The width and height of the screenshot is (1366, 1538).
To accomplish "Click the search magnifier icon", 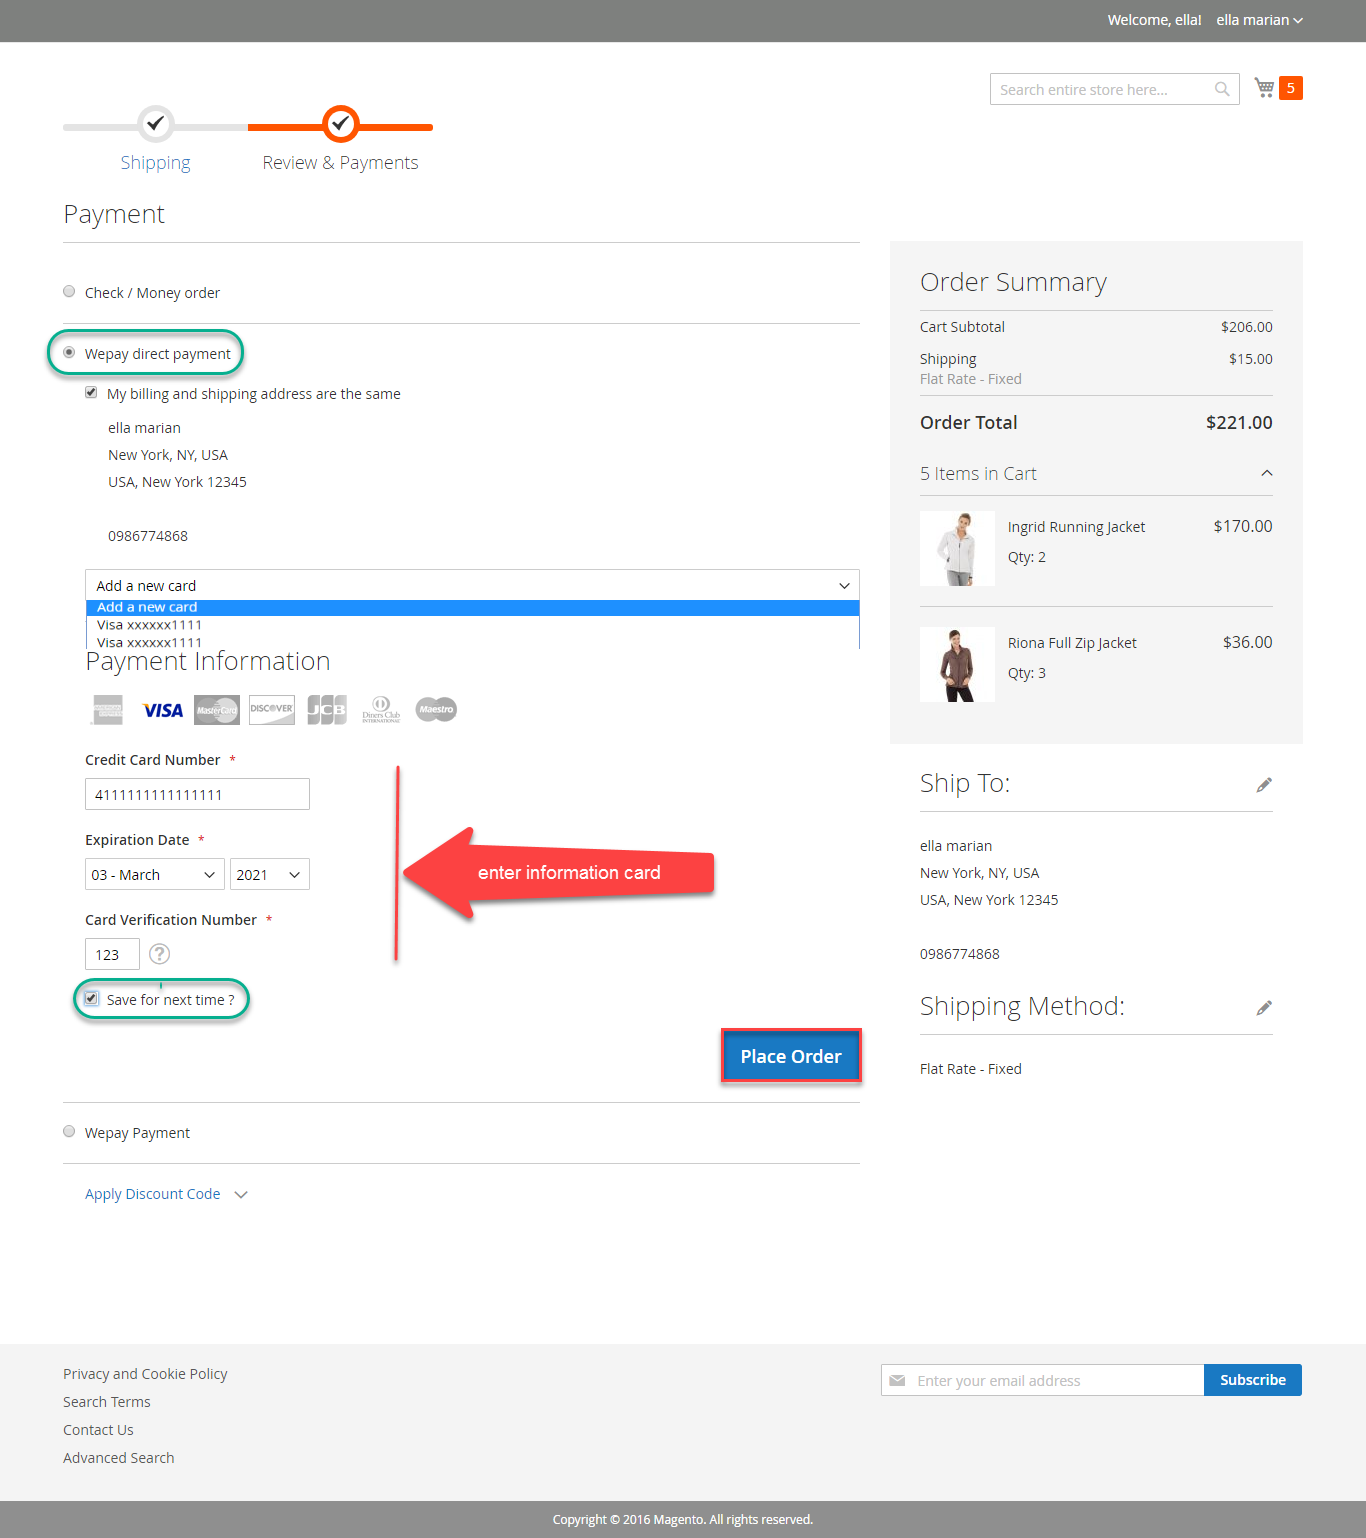I will [x=1222, y=89].
